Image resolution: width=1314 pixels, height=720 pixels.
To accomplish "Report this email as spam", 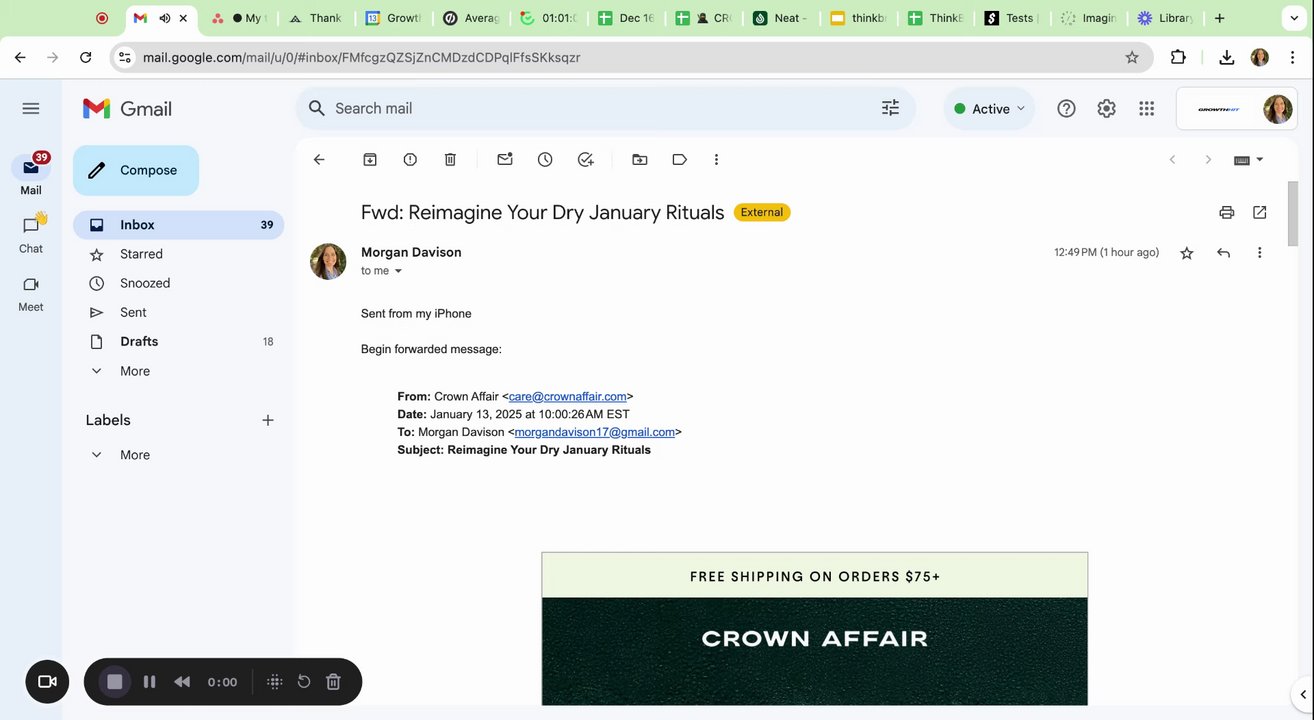I will [410, 159].
